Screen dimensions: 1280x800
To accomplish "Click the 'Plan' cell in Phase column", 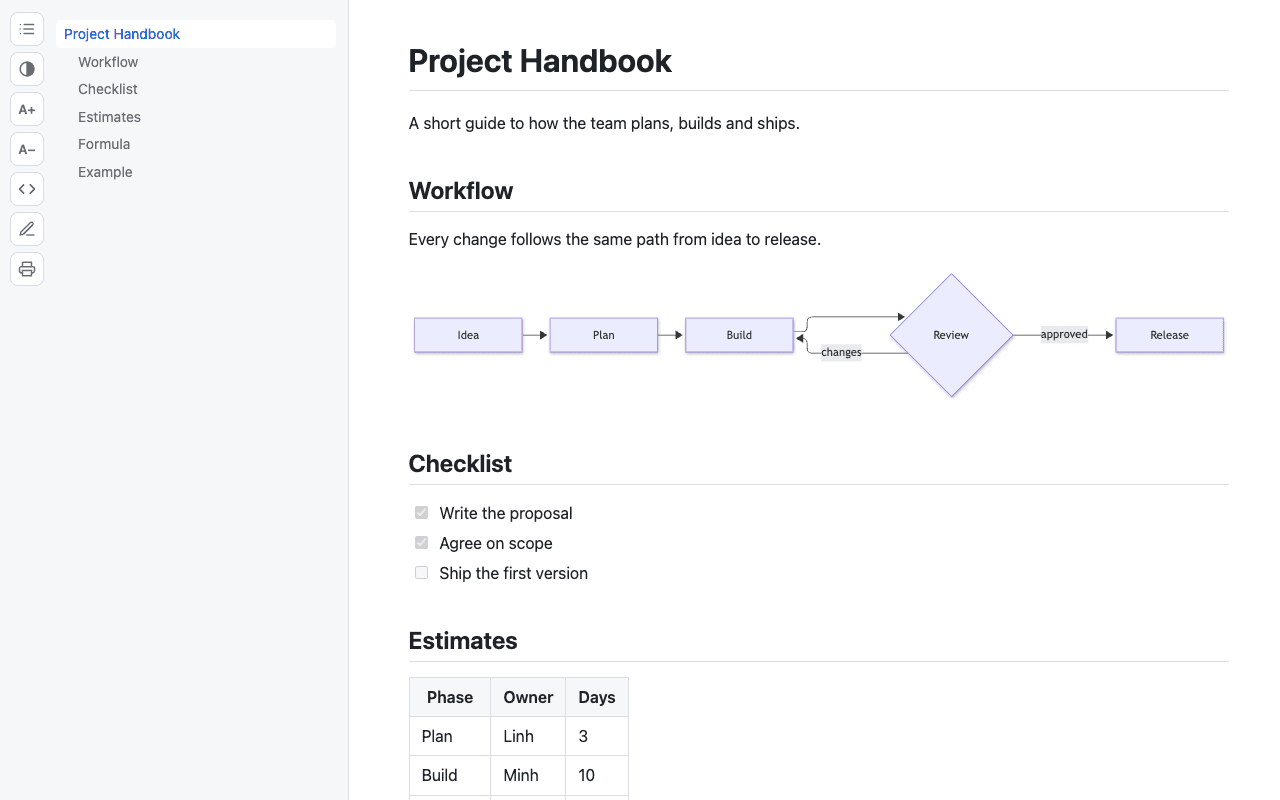I will click(x=450, y=736).
